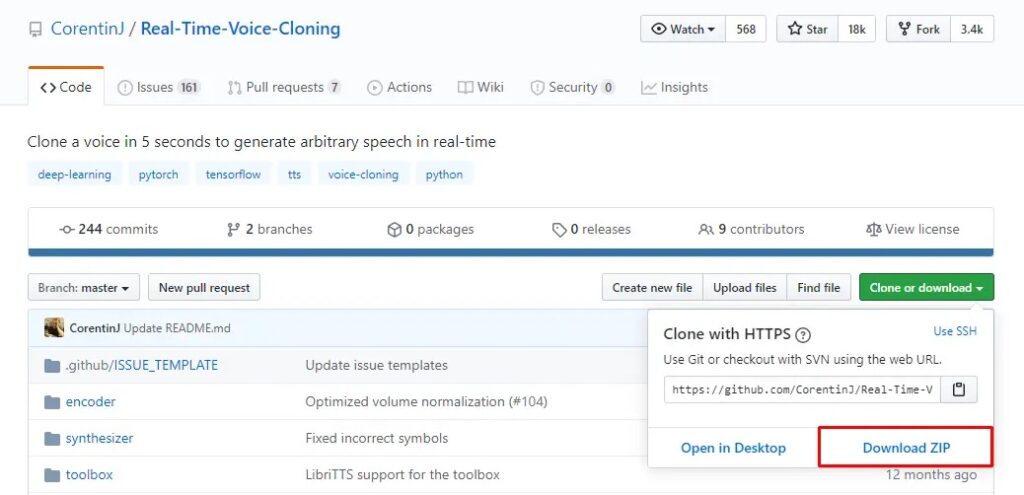
Task: Click the clone URL input field
Action: point(802,390)
